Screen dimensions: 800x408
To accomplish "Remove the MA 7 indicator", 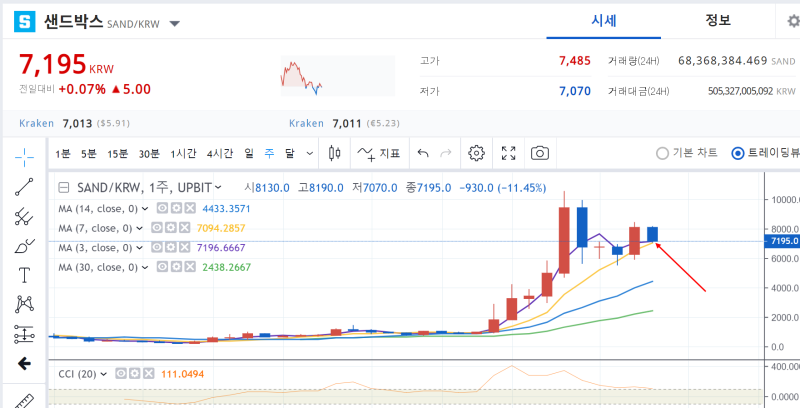I will 185,227.
